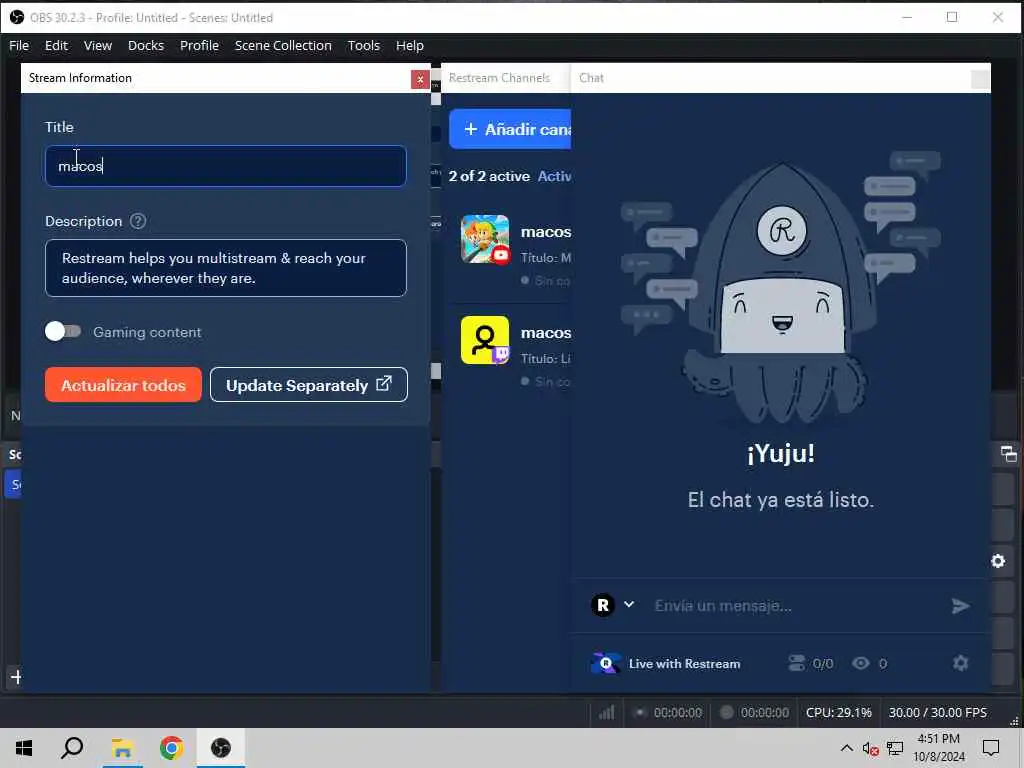Switch to the Chat tab
Screen dimensions: 1024x768
591,78
